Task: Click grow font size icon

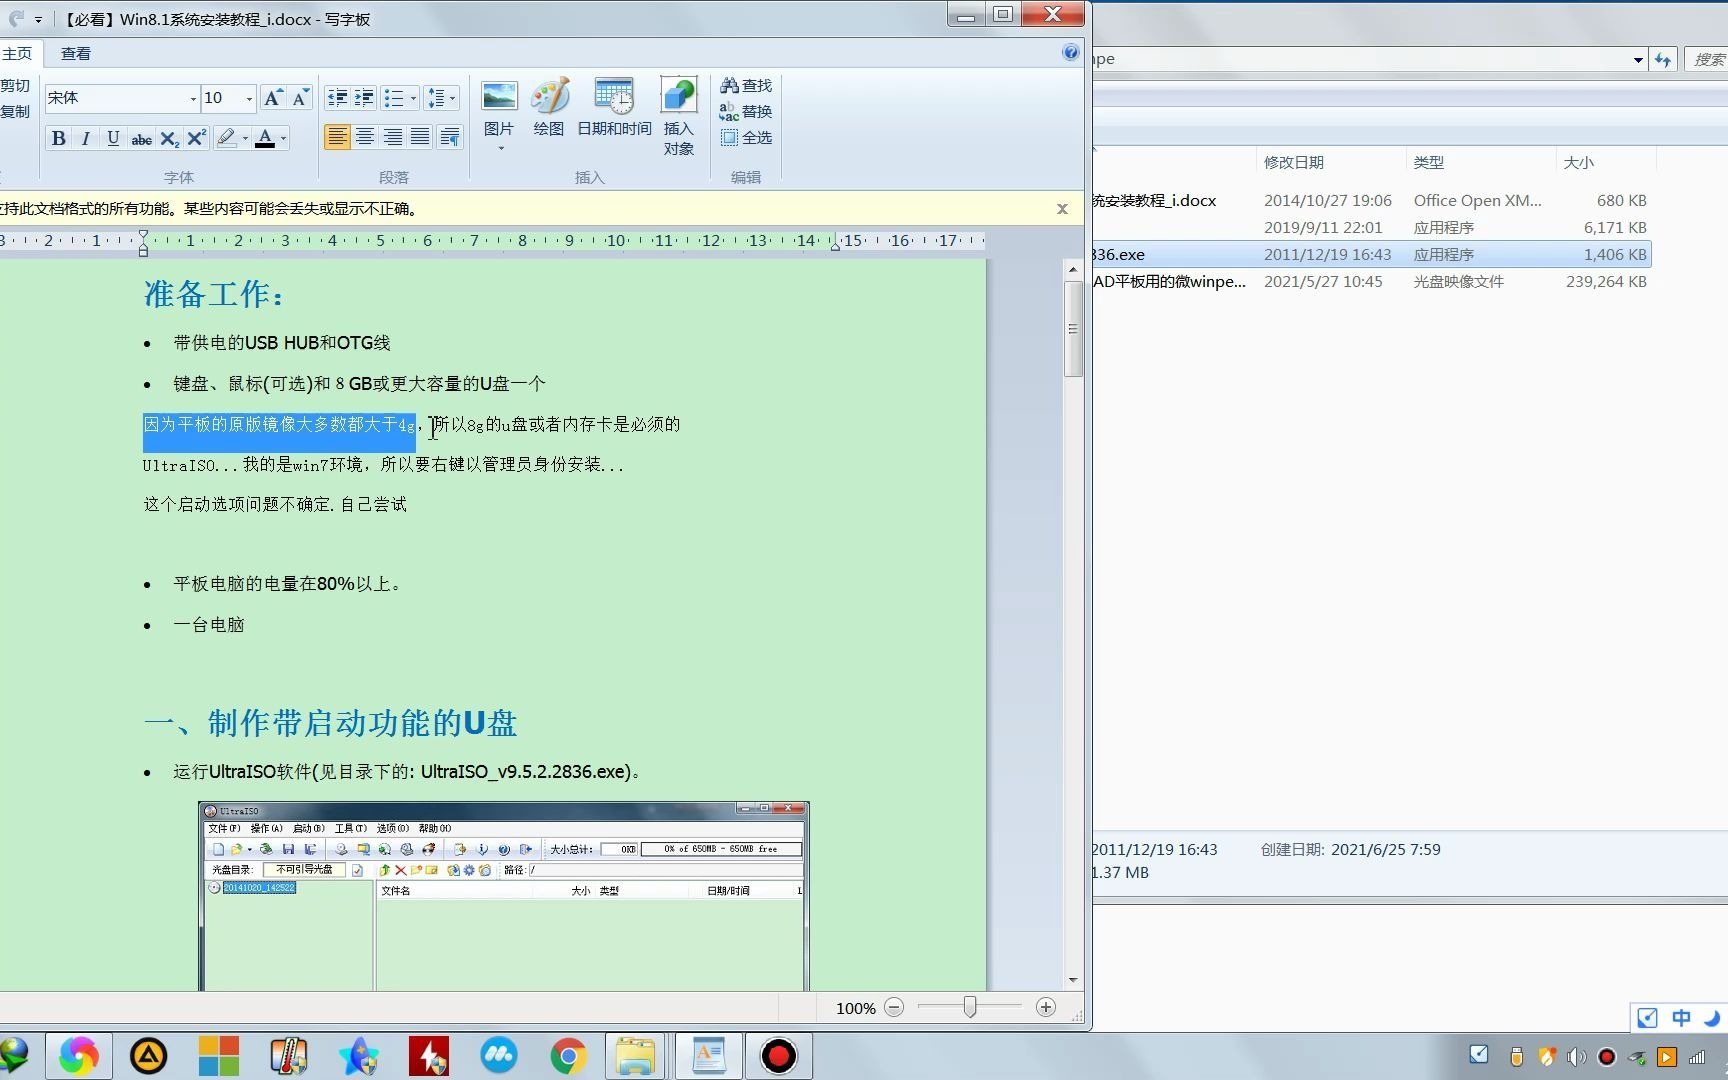Action: [x=272, y=98]
